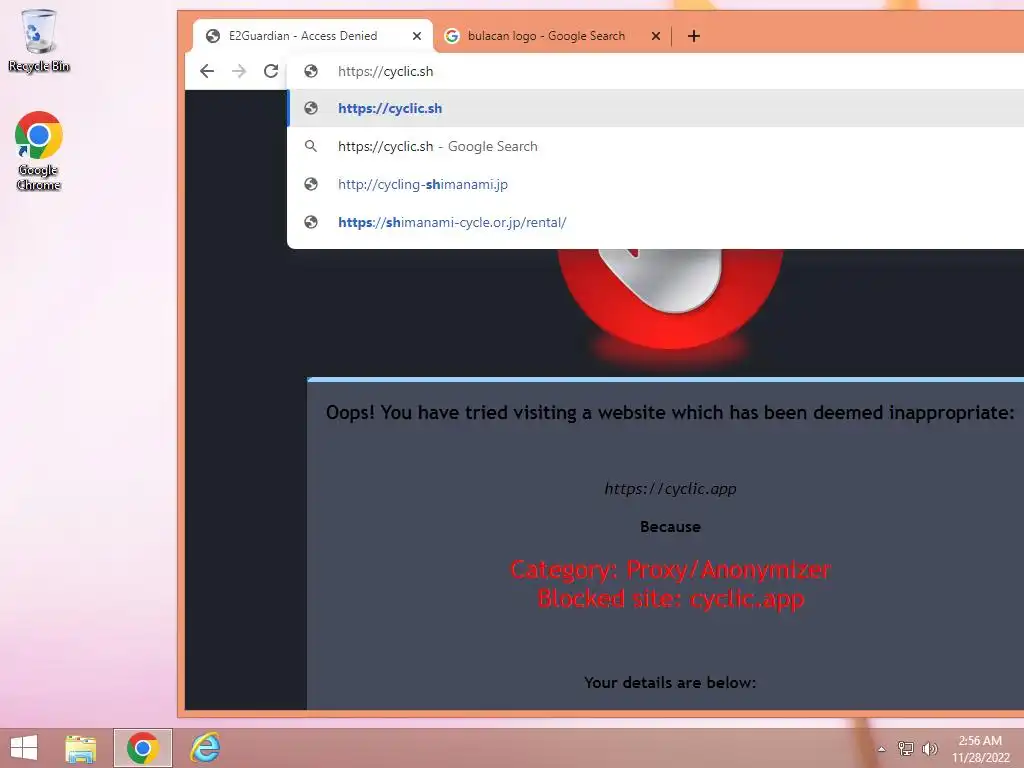Click 'Blocked site: cyclic.app' text
This screenshot has height=768, width=1024.
point(670,598)
